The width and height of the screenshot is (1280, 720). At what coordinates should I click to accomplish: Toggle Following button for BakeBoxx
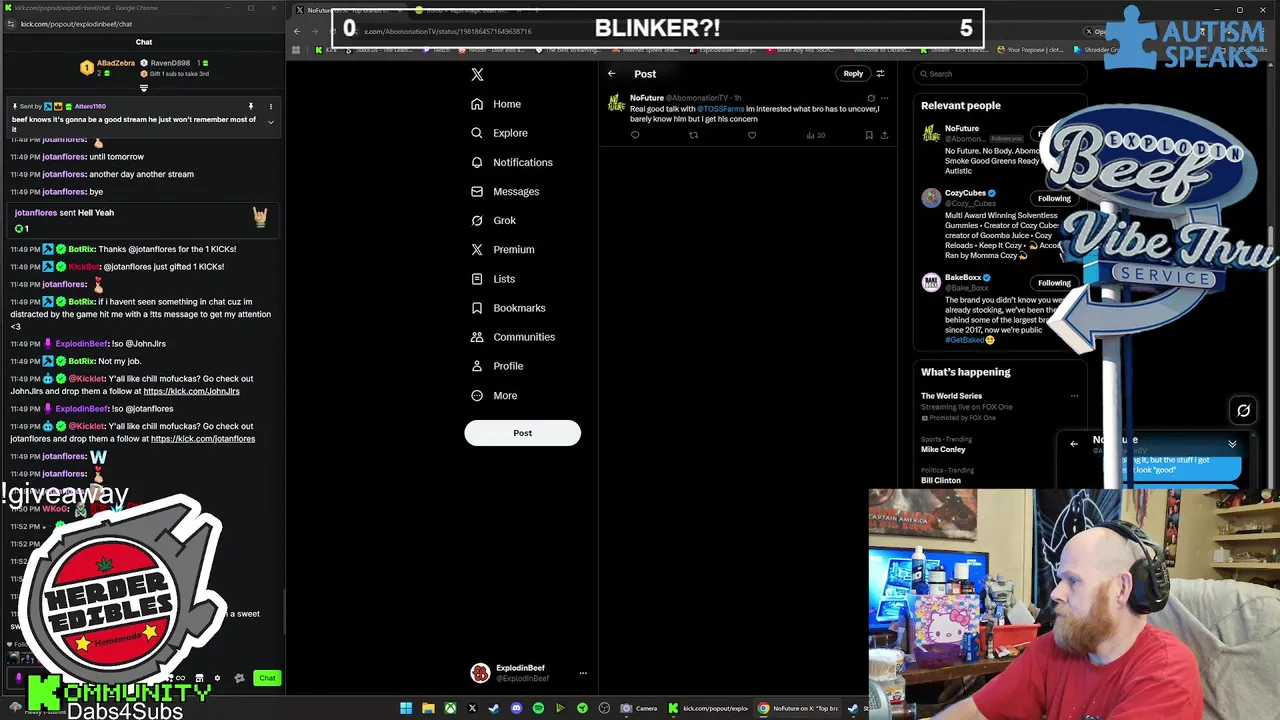point(1053,283)
